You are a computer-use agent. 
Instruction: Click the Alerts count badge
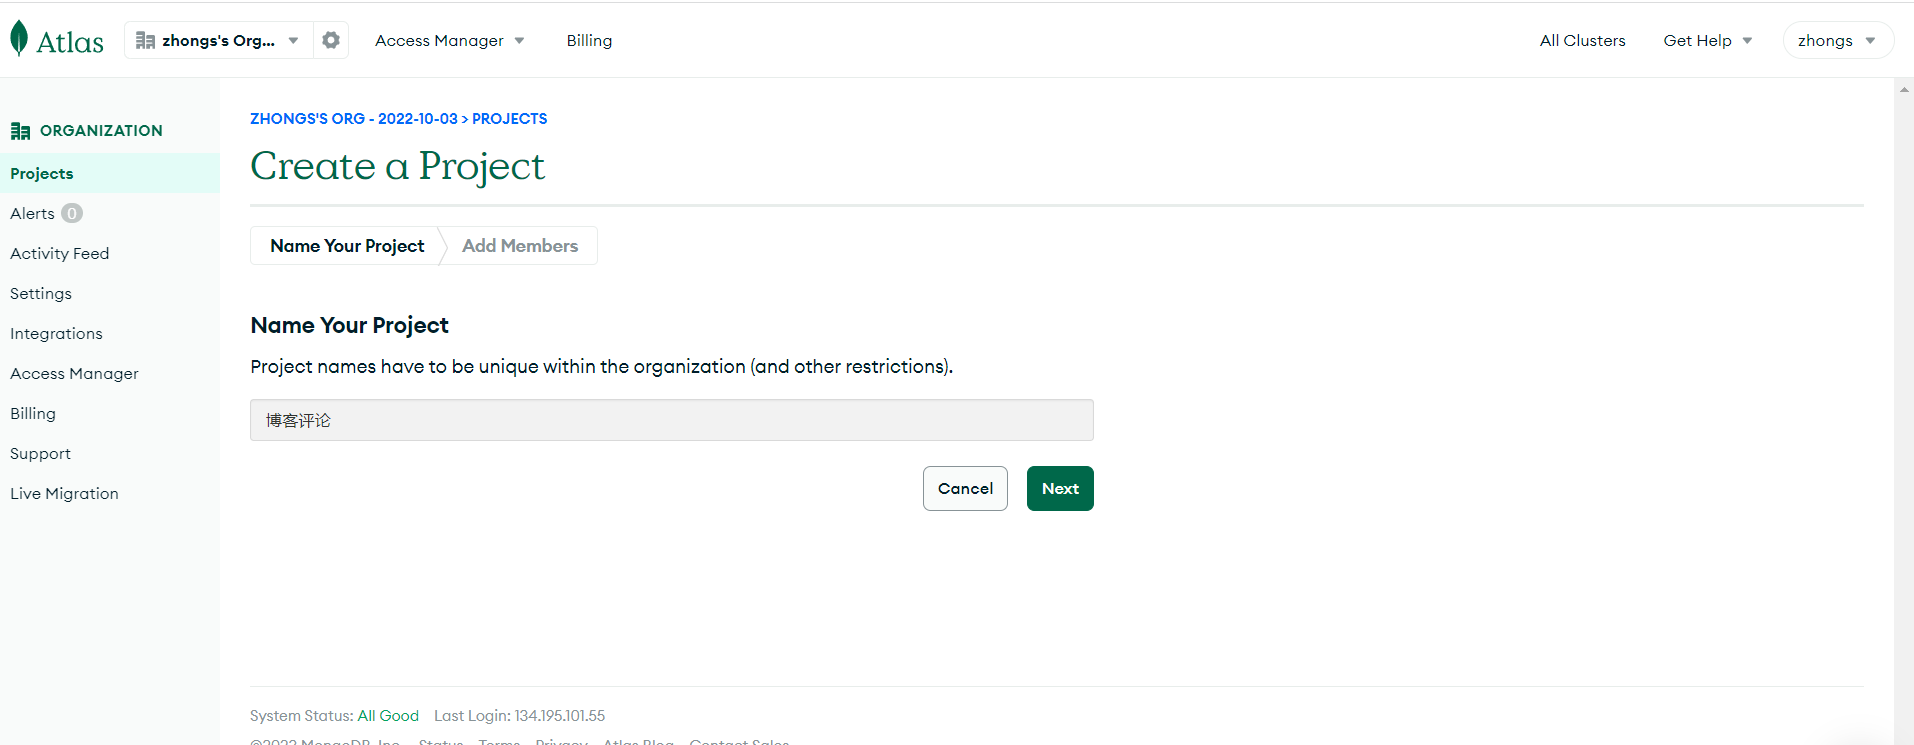click(x=72, y=213)
